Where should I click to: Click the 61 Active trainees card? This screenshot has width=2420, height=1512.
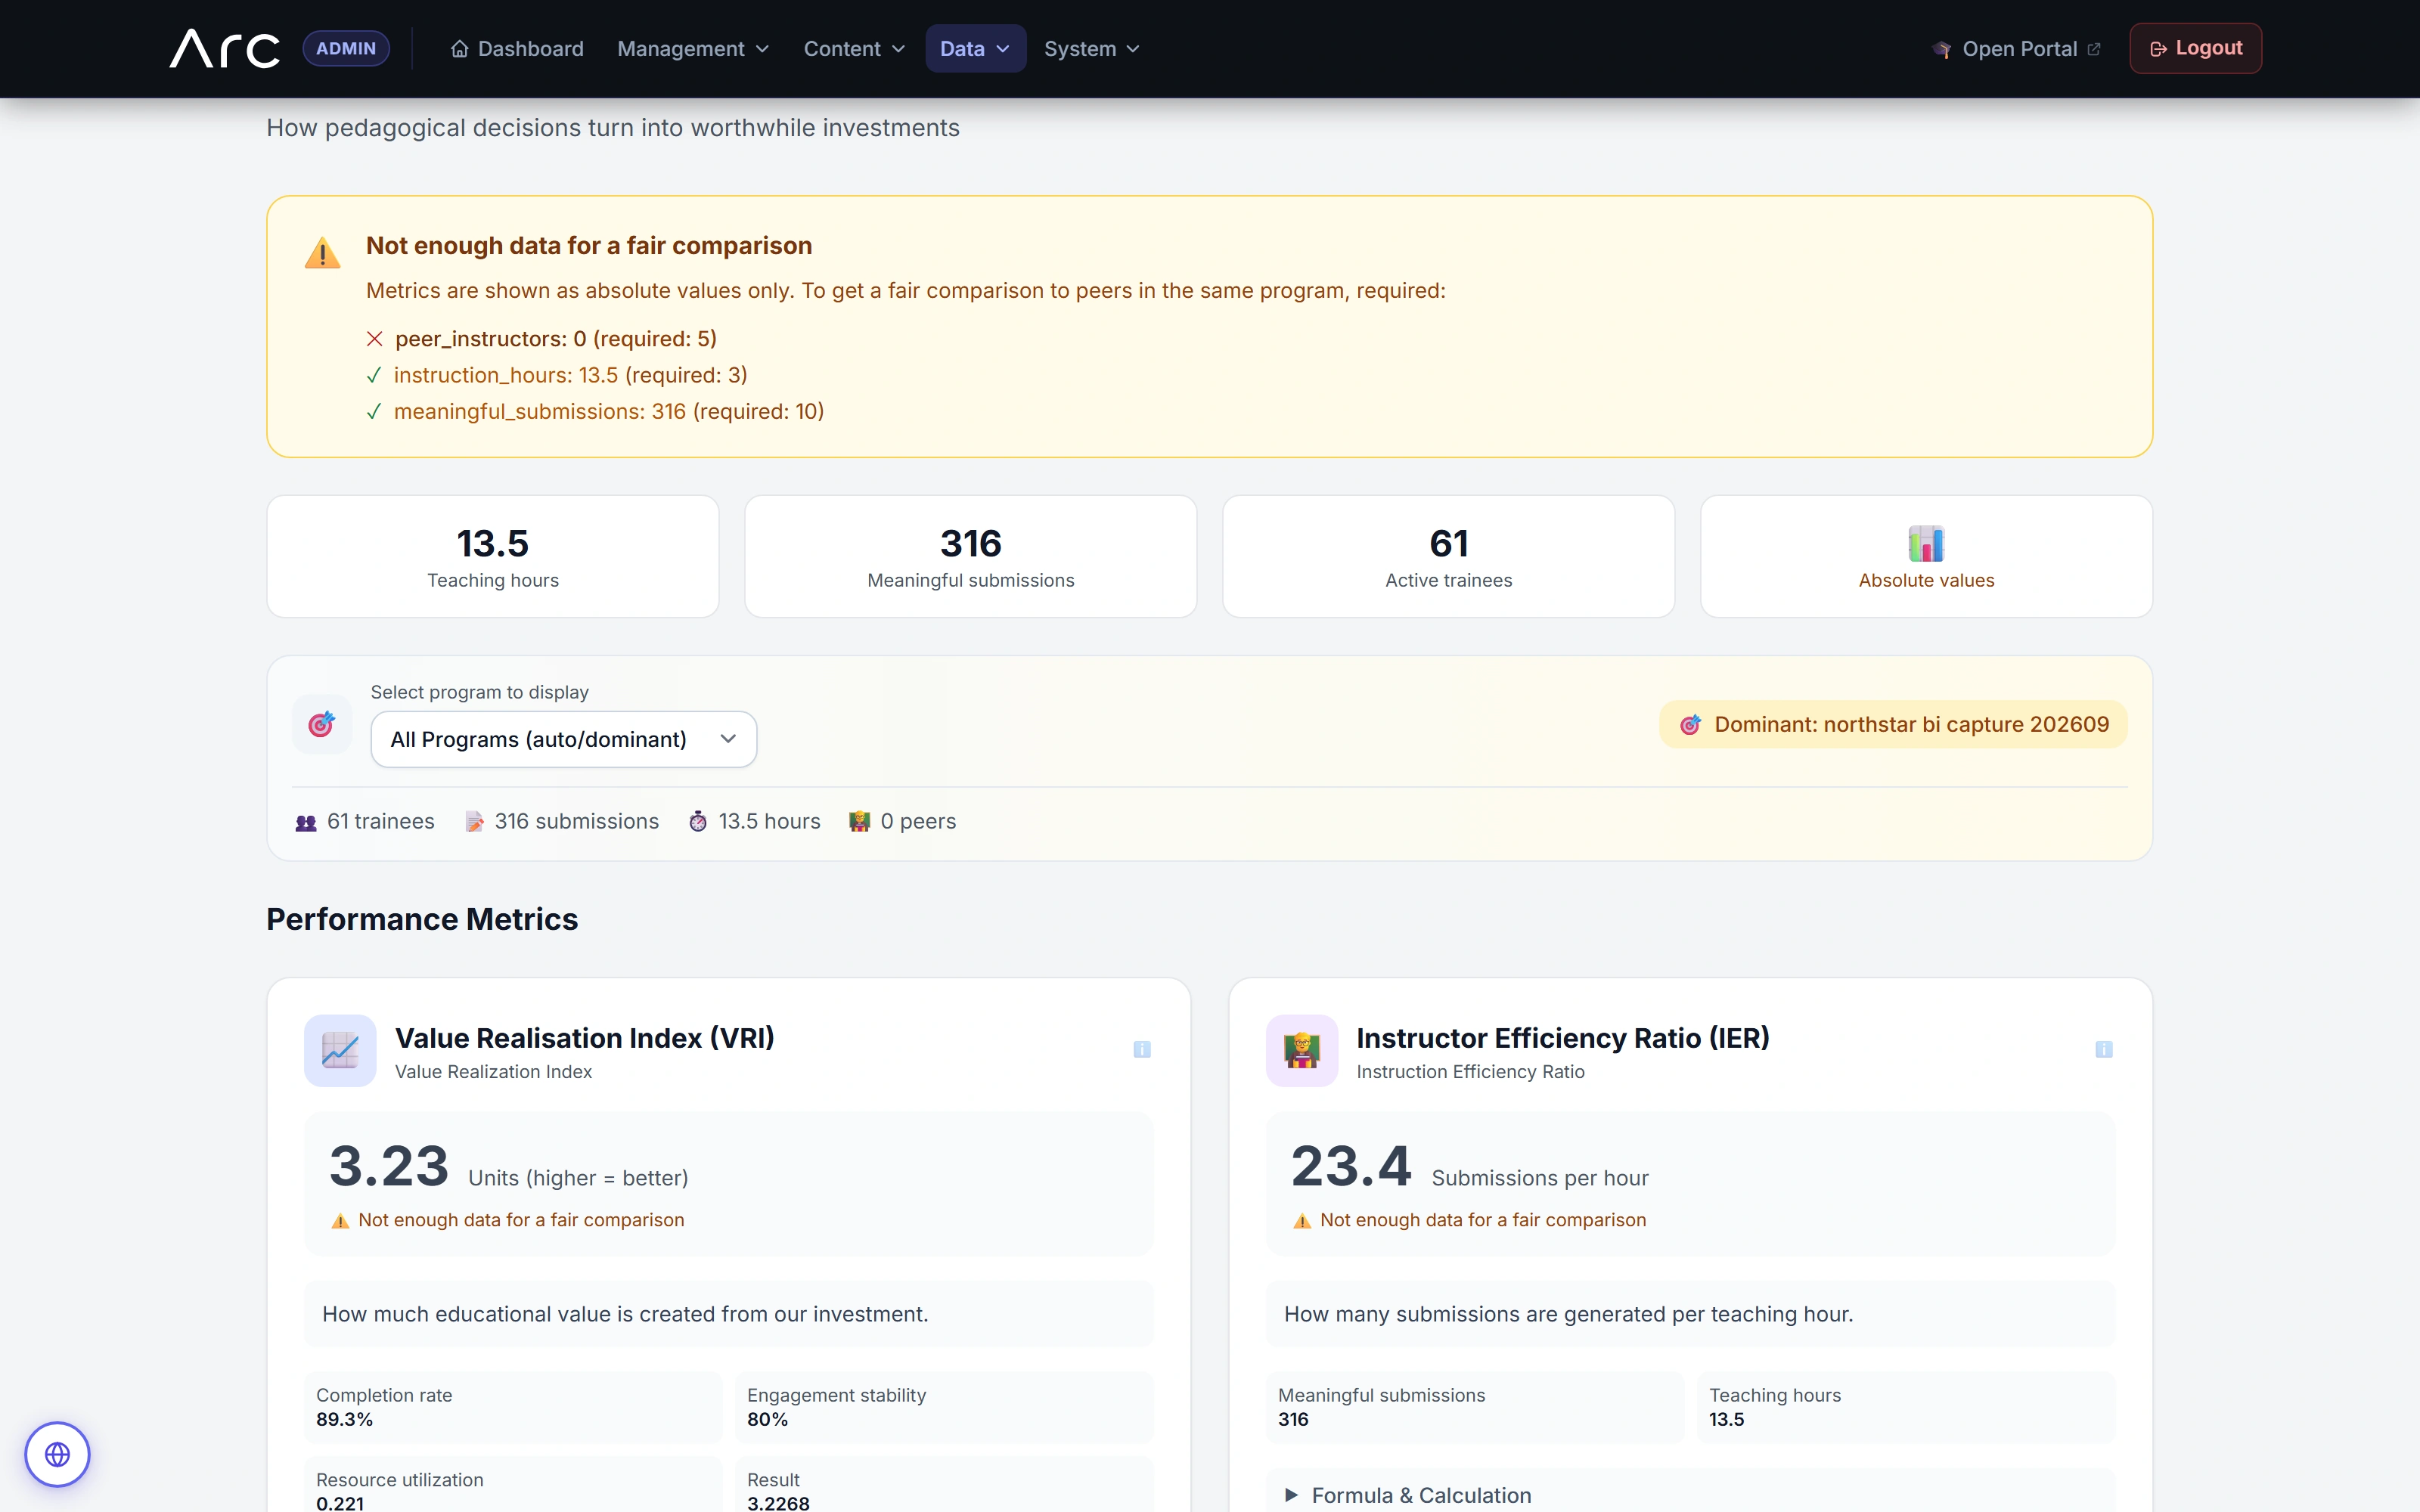[1448, 556]
